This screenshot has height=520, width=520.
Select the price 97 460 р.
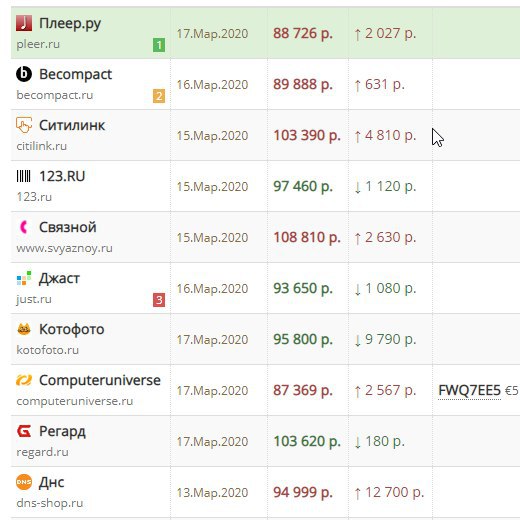303,187
